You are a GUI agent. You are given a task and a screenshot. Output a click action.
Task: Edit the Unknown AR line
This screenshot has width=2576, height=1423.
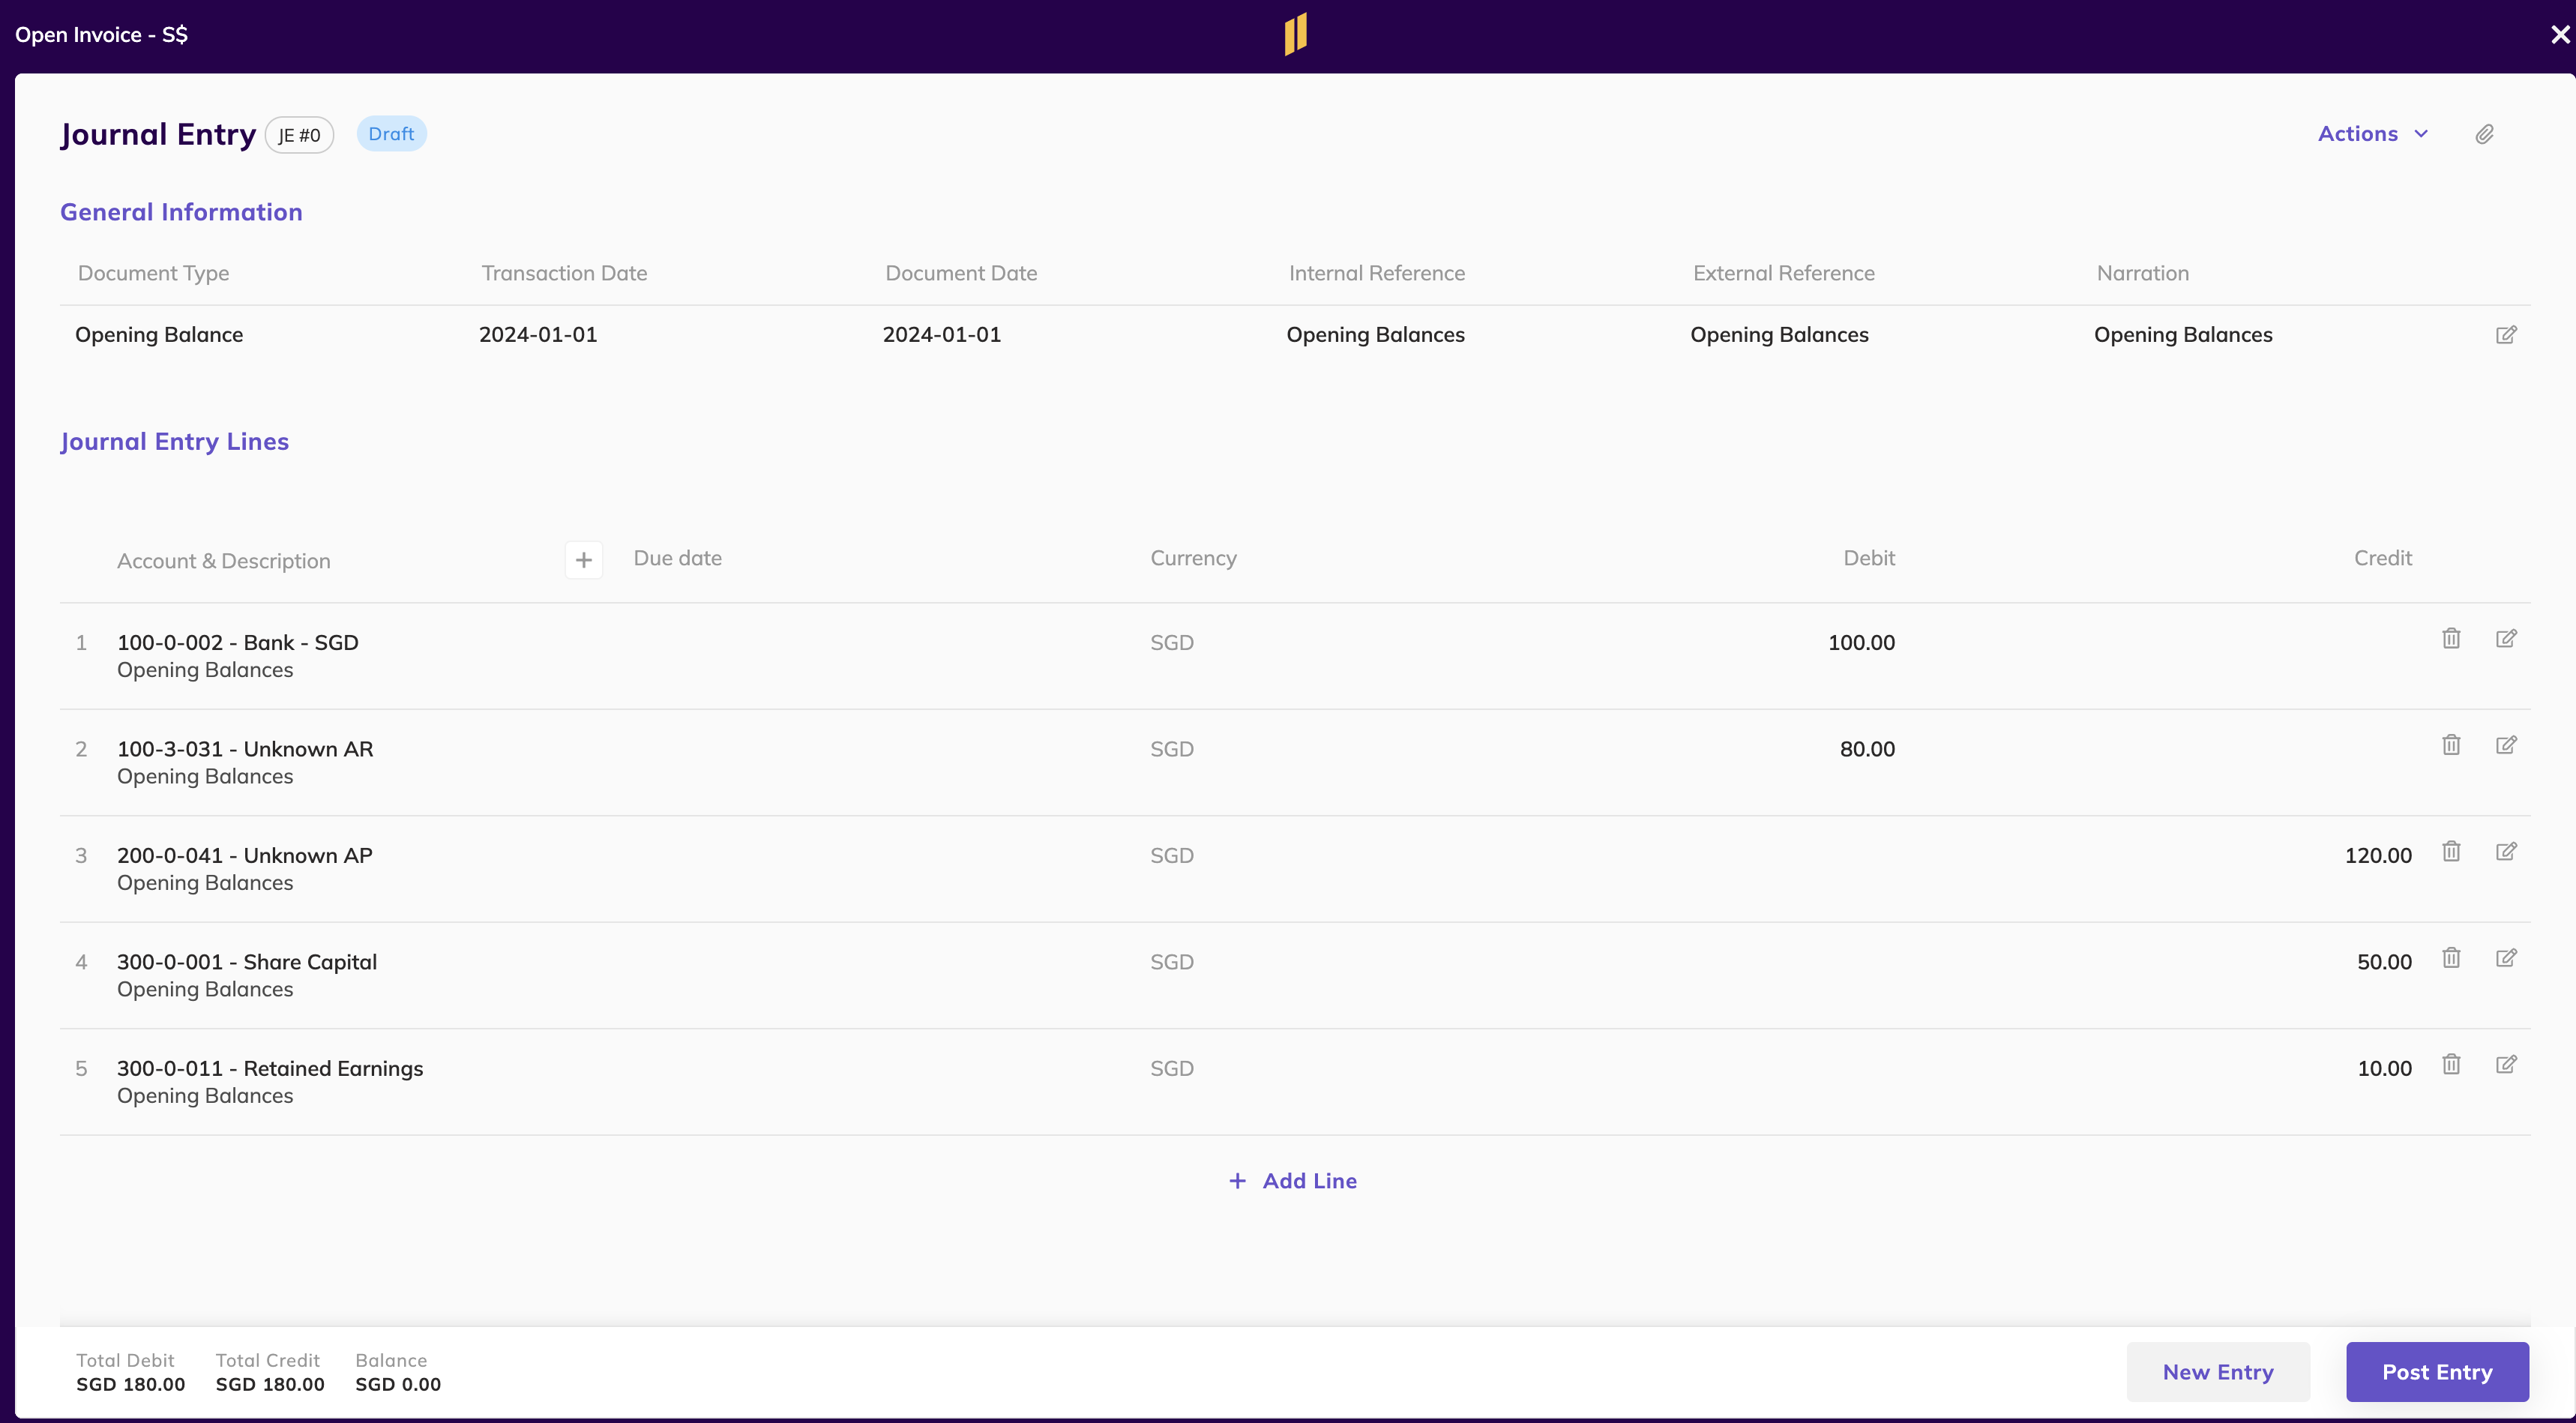2506,744
